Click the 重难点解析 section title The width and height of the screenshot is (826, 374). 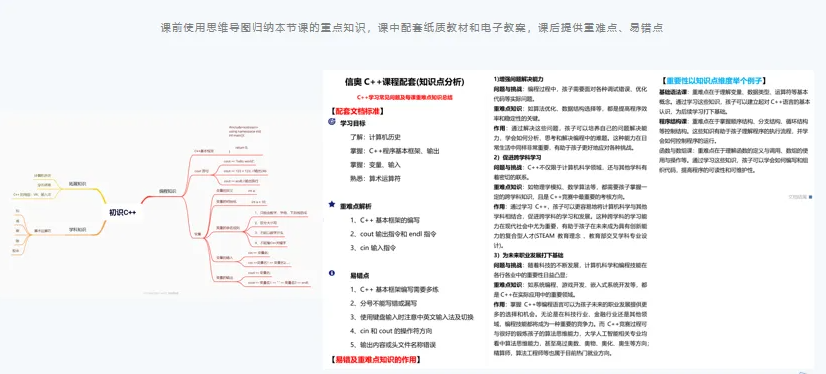356,206
